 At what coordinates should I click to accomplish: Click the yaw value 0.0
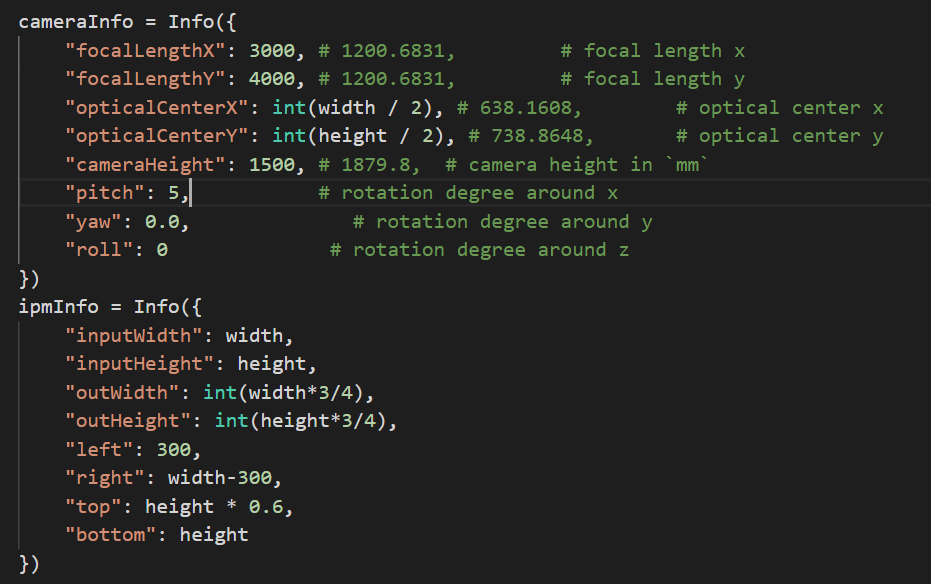click(162, 222)
